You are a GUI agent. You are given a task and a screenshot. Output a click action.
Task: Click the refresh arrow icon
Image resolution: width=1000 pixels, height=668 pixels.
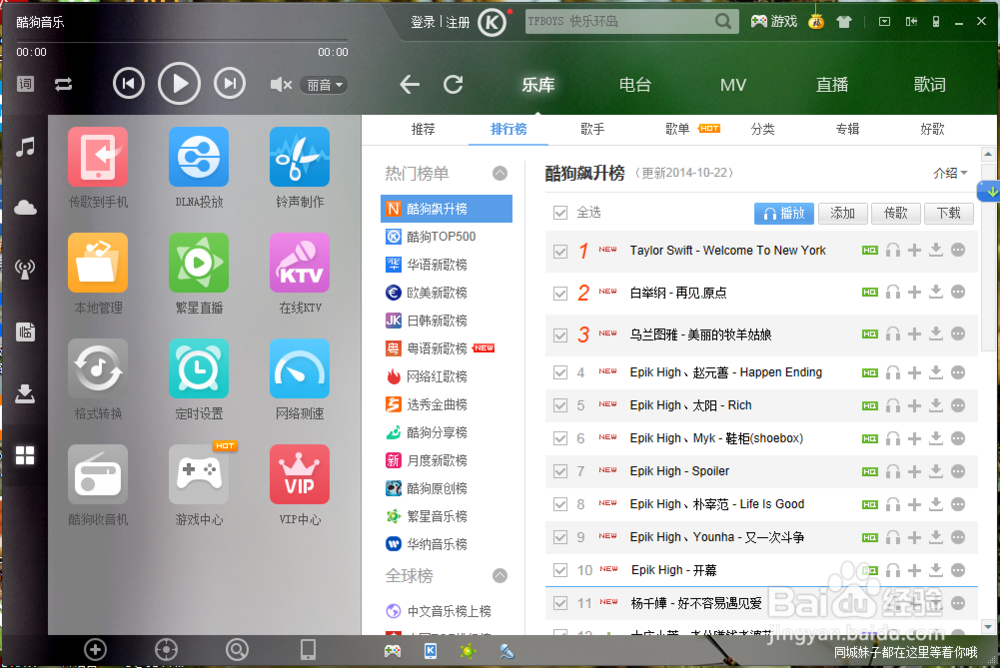tap(453, 84)
